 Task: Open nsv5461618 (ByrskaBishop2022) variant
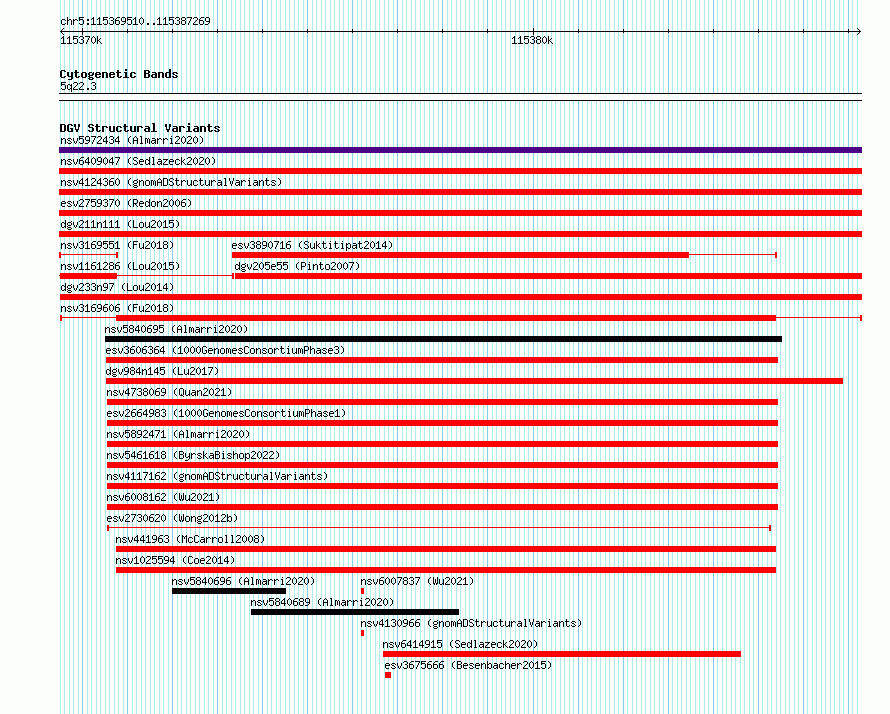click(193, 455)
